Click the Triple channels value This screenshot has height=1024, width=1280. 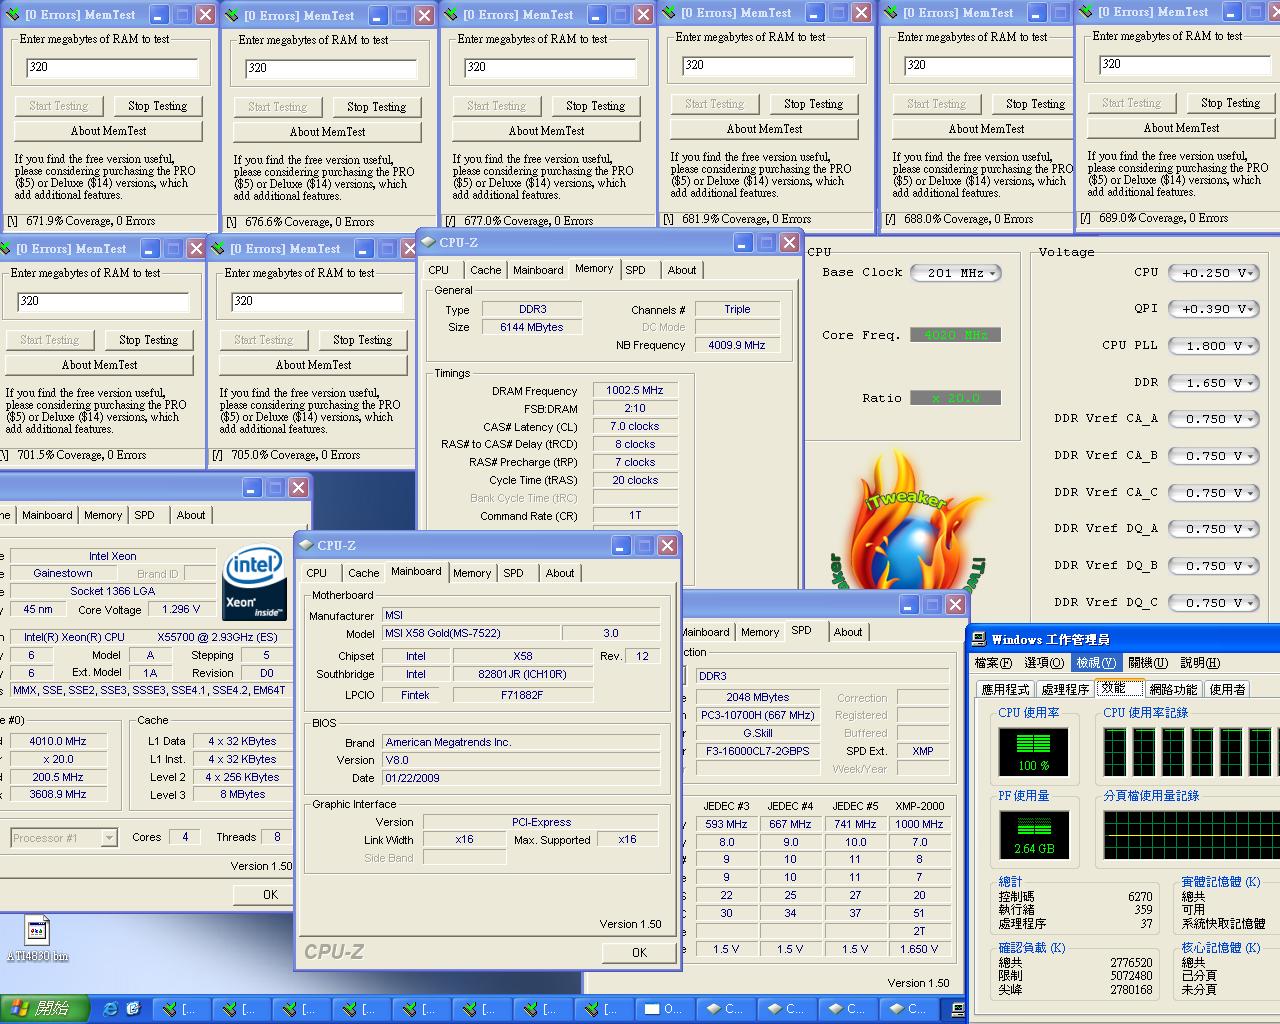(737, 309)
